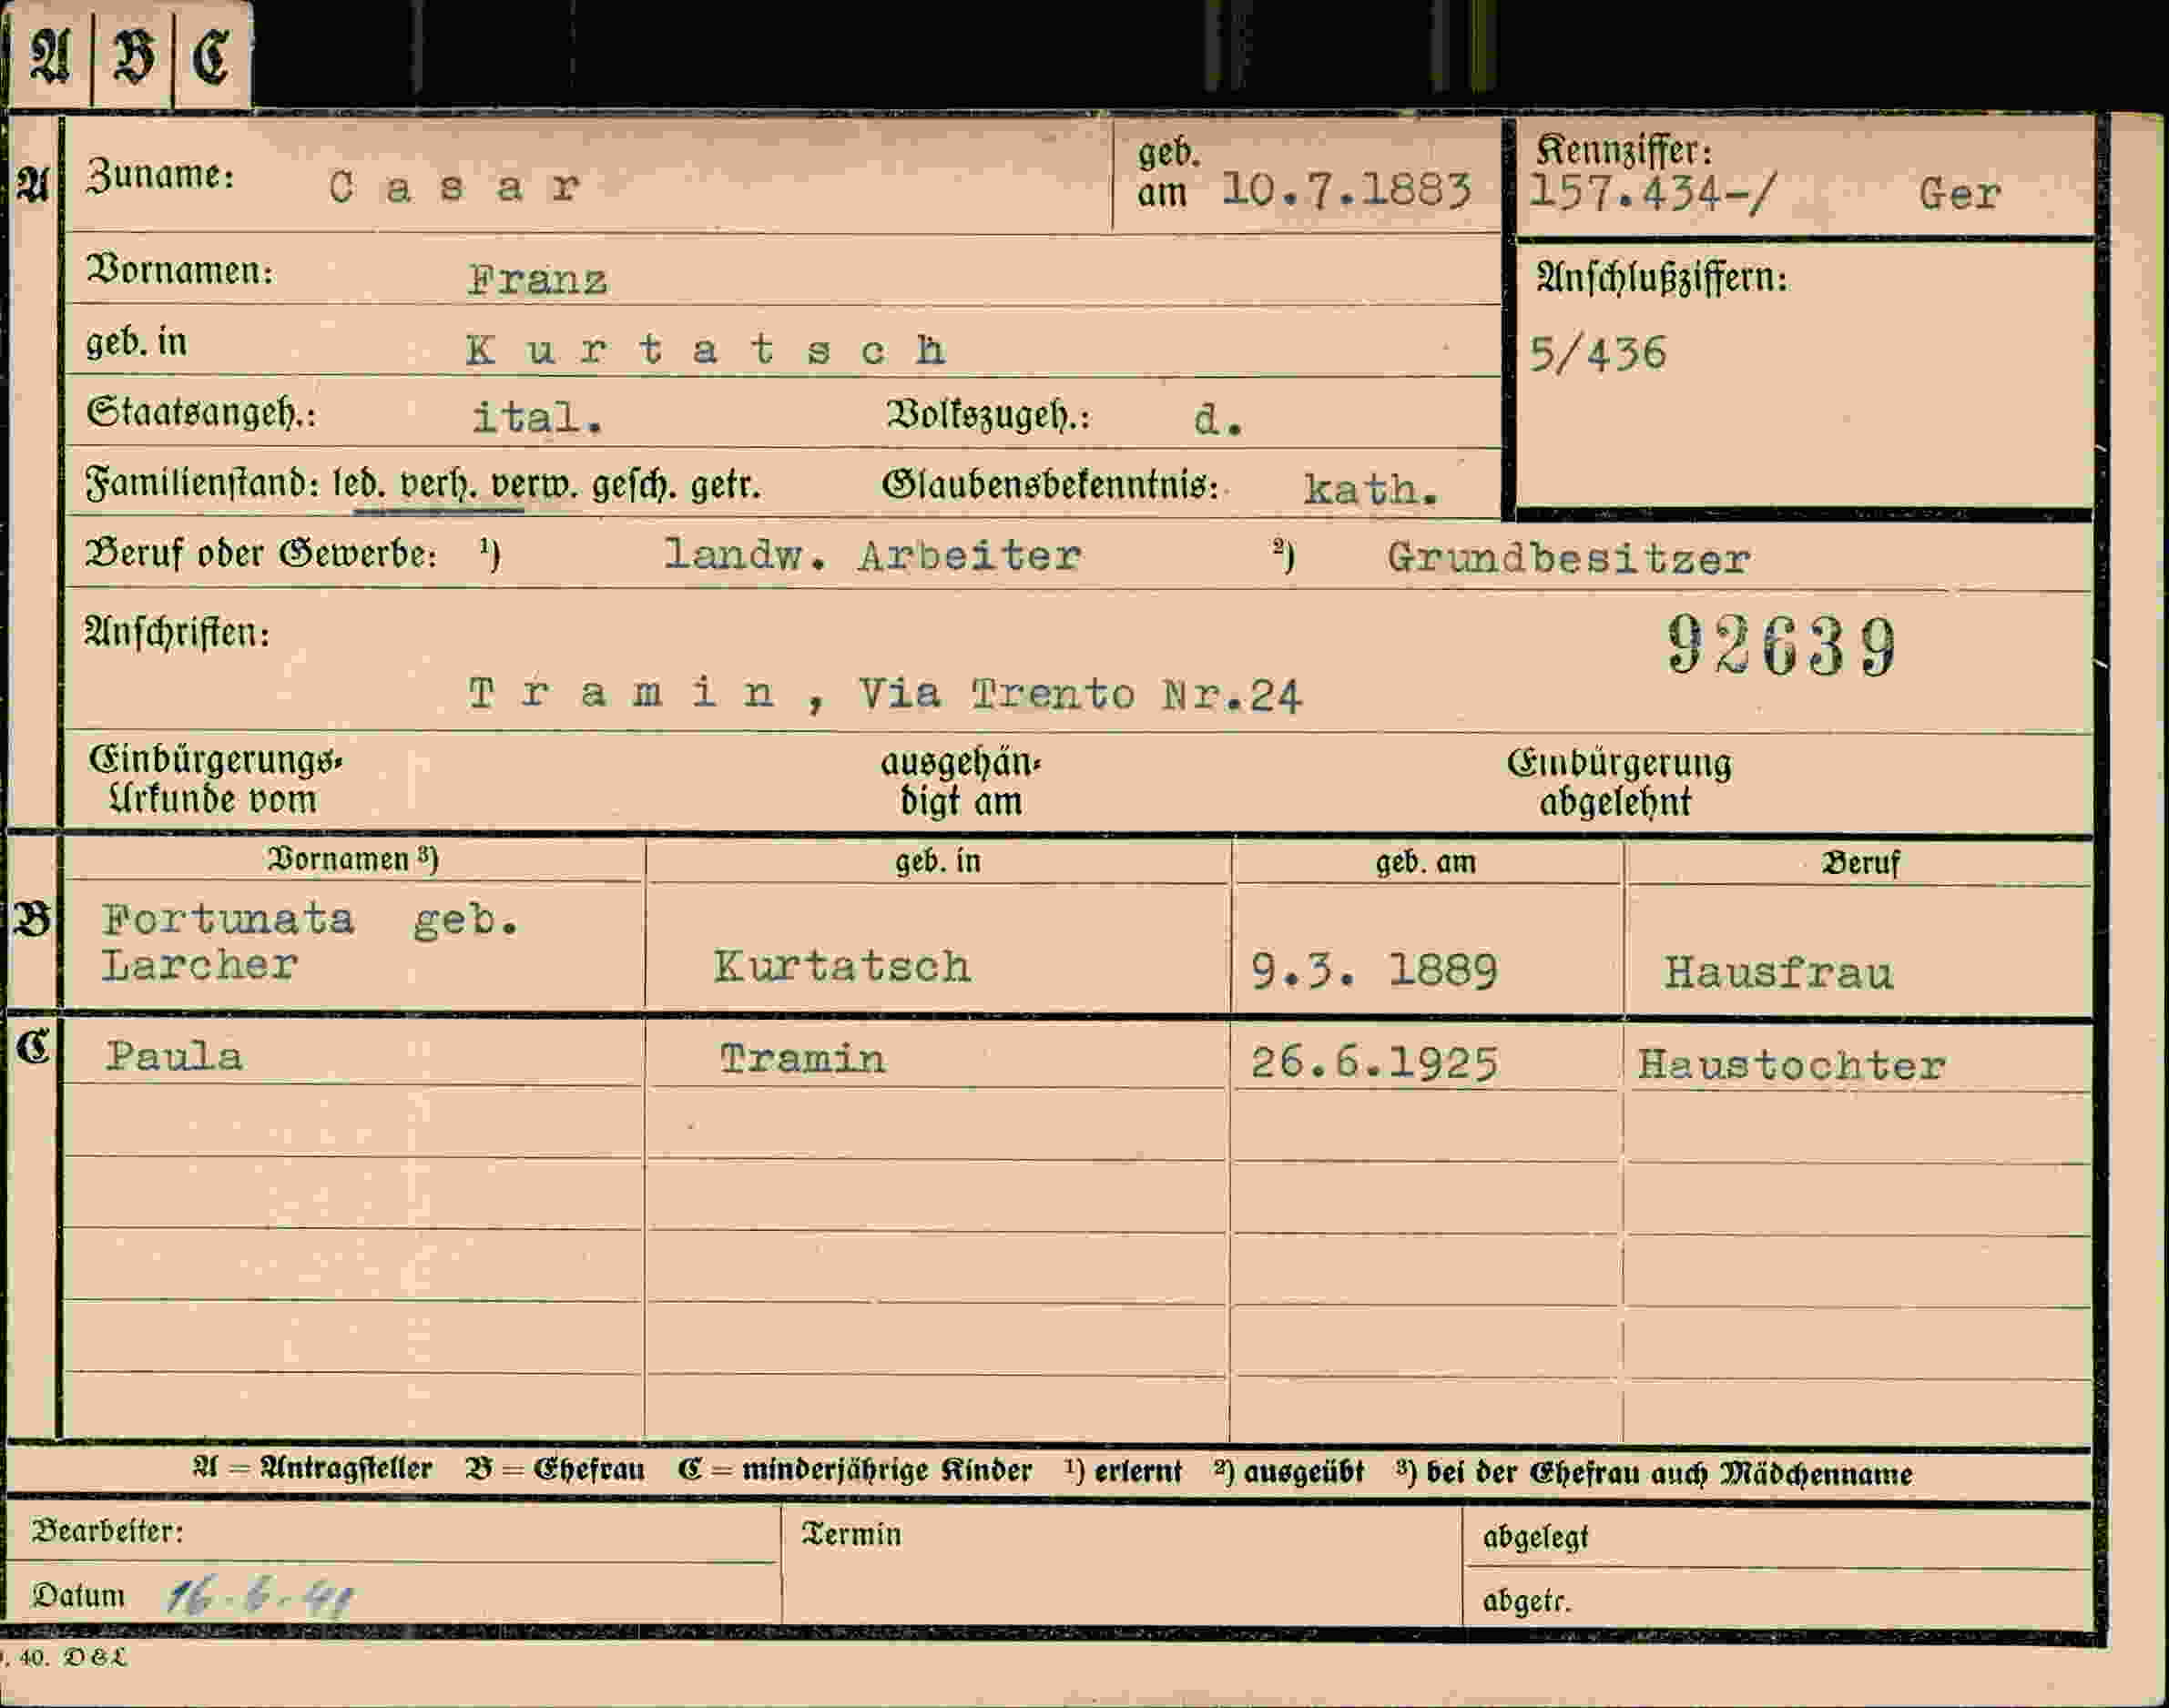Click the 'Volkszugeh.:' label
Viewport: 2169px width, 1708px height.
(987, 416)
